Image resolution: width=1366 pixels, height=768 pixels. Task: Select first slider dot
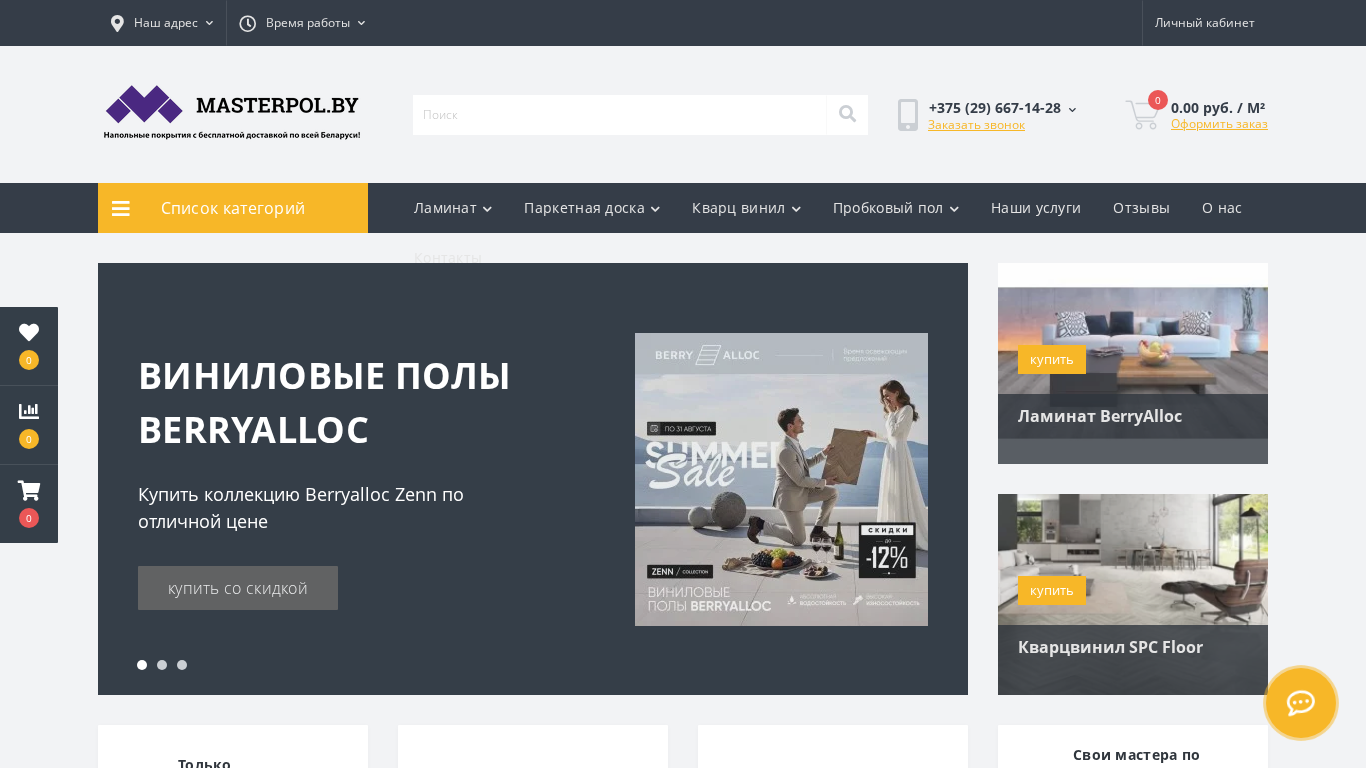click(142, 665)
